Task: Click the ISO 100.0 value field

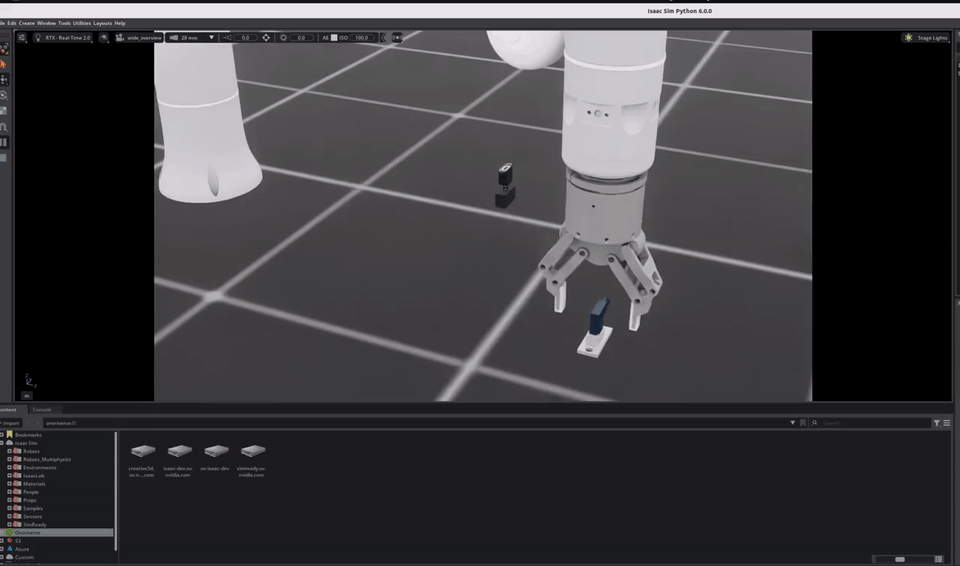Action: click(362, 37)
